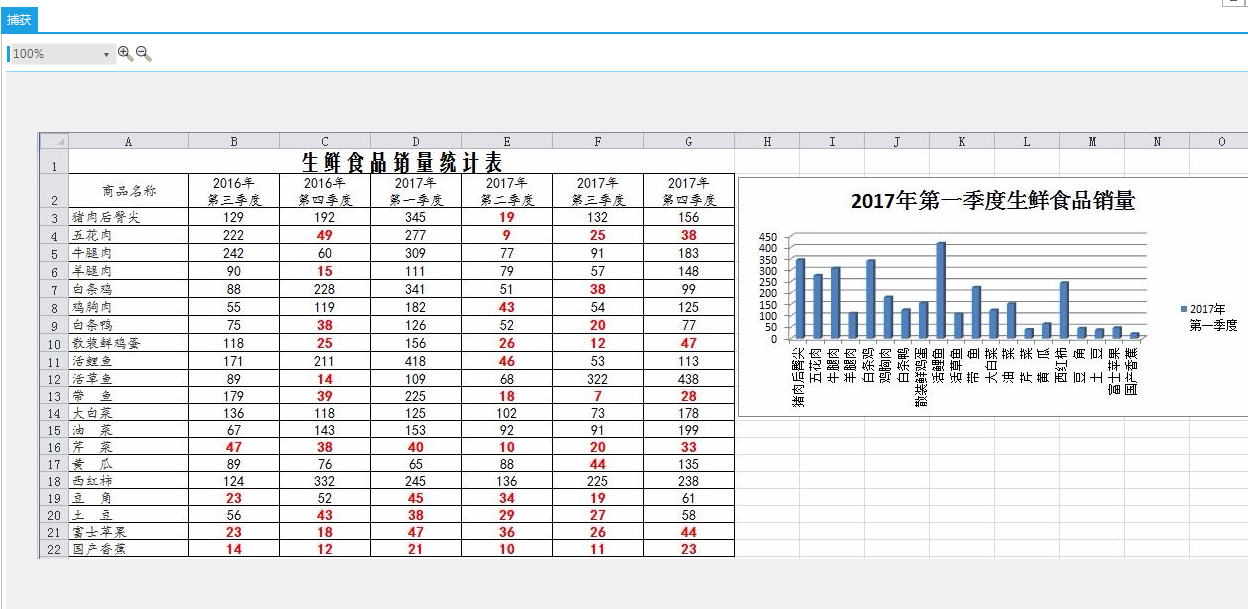Select the 国产香蕉 cell in the table

tap(128, 549)
